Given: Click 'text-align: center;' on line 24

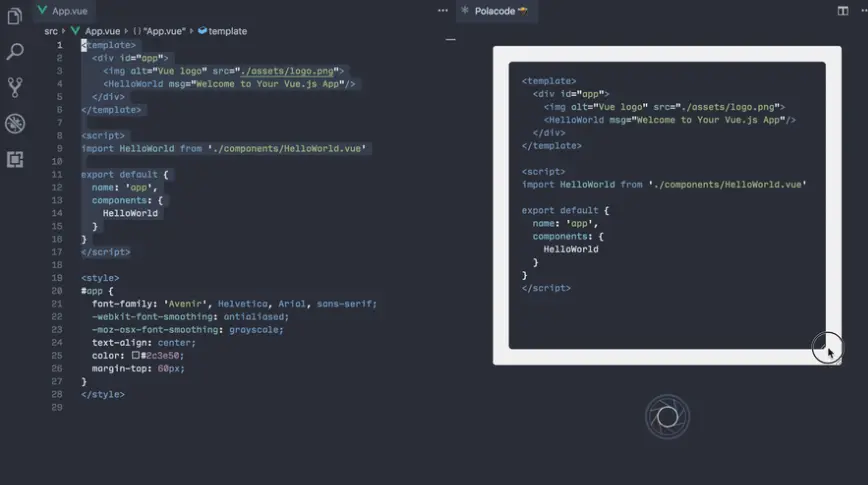Looking at the screenshot, I should 144,343.
